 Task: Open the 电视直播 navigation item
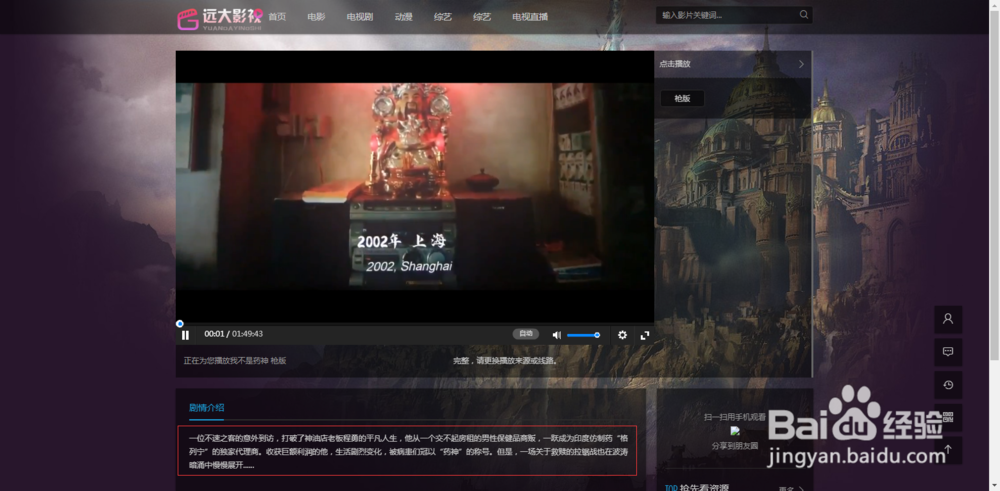530,17
